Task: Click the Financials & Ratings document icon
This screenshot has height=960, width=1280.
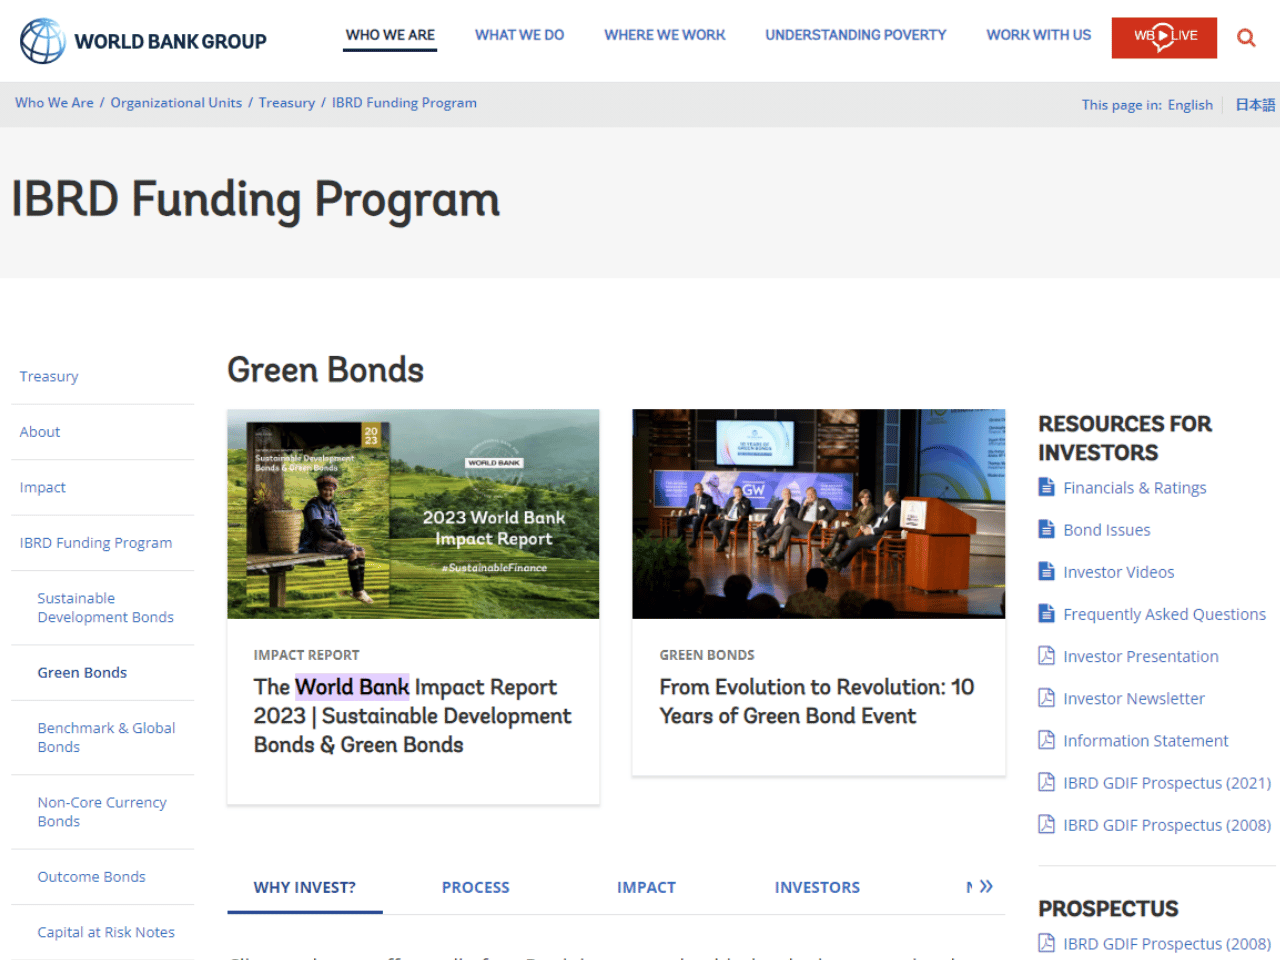Action: point(1046,487)
